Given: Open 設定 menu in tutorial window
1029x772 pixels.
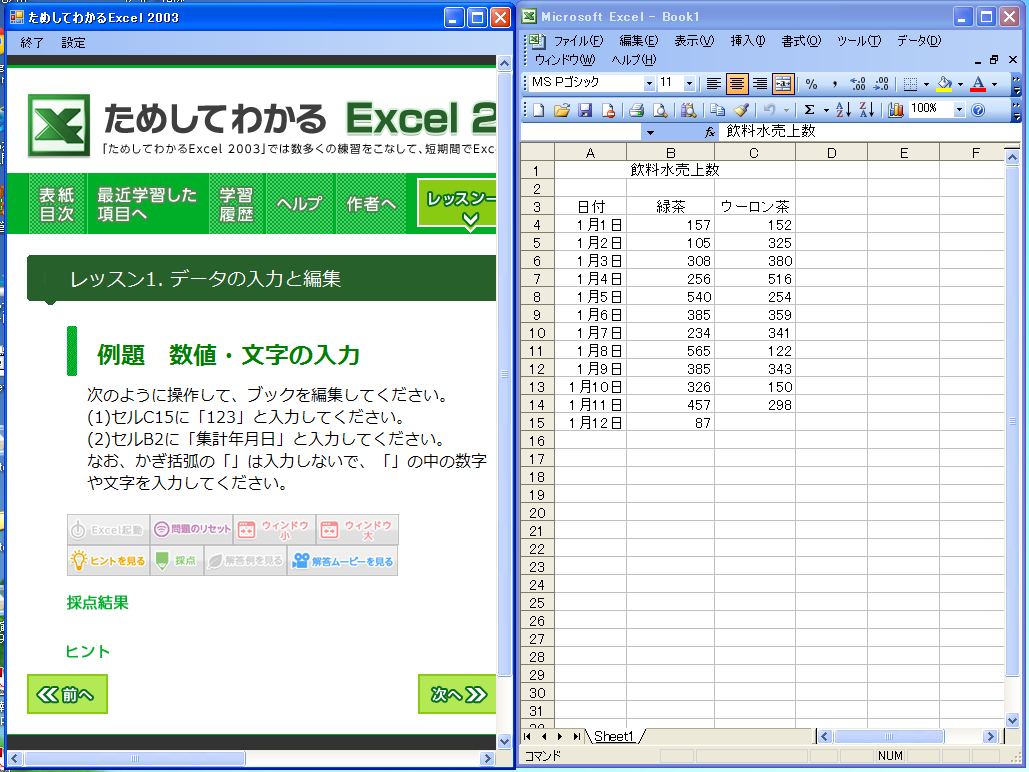Looking at the screenshot, I should (74, 43).
